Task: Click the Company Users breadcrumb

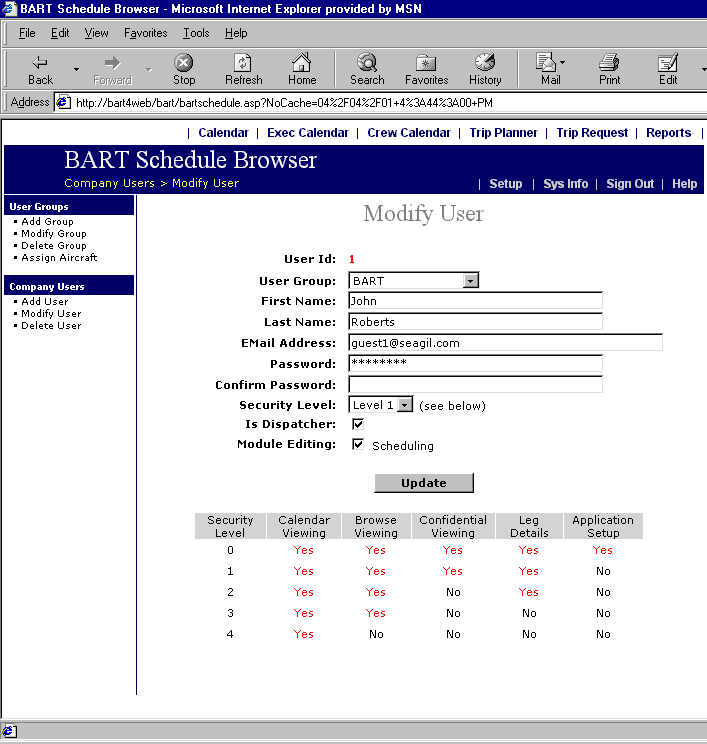Action: tap(110, 183)
